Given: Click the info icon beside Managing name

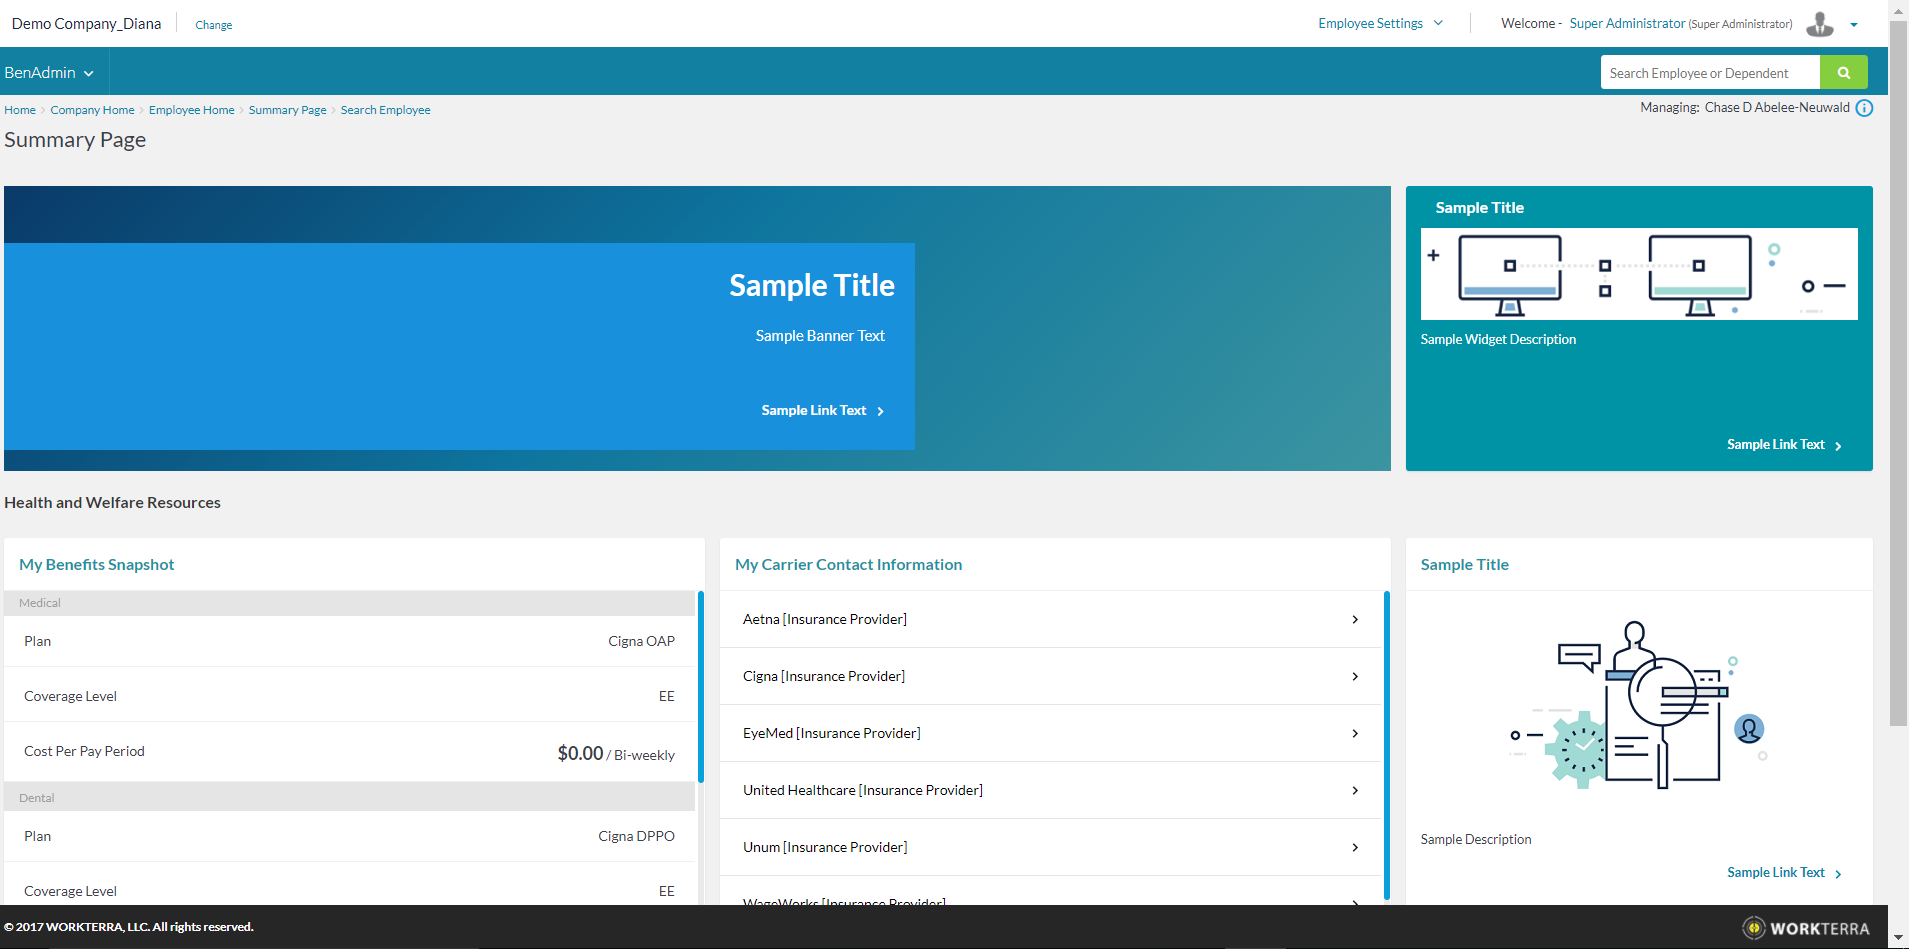Looking at the screenshot, I should 1864,108.
